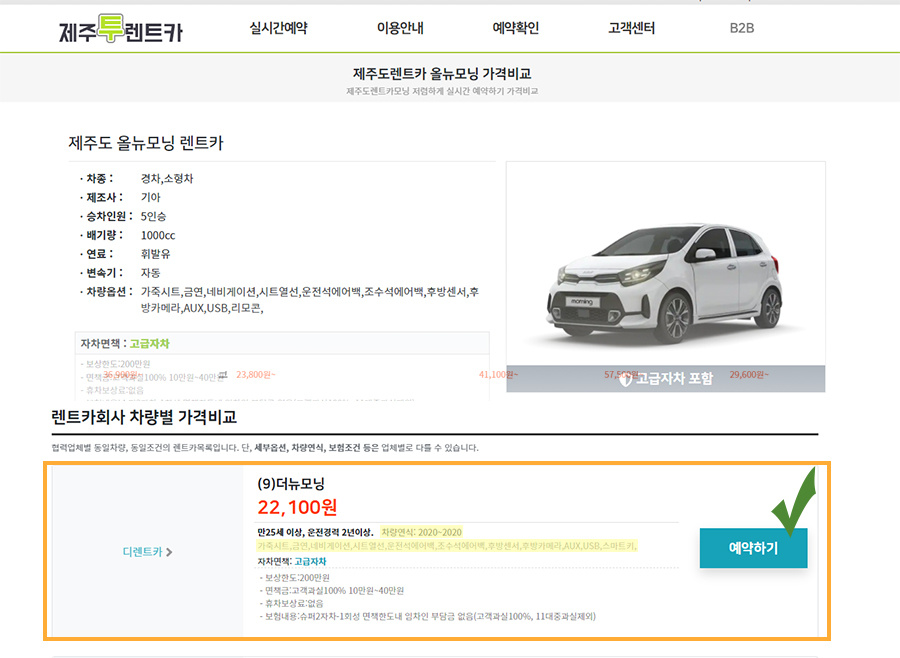Click the 차량연식: 2020~2020 text

[421, 532]
